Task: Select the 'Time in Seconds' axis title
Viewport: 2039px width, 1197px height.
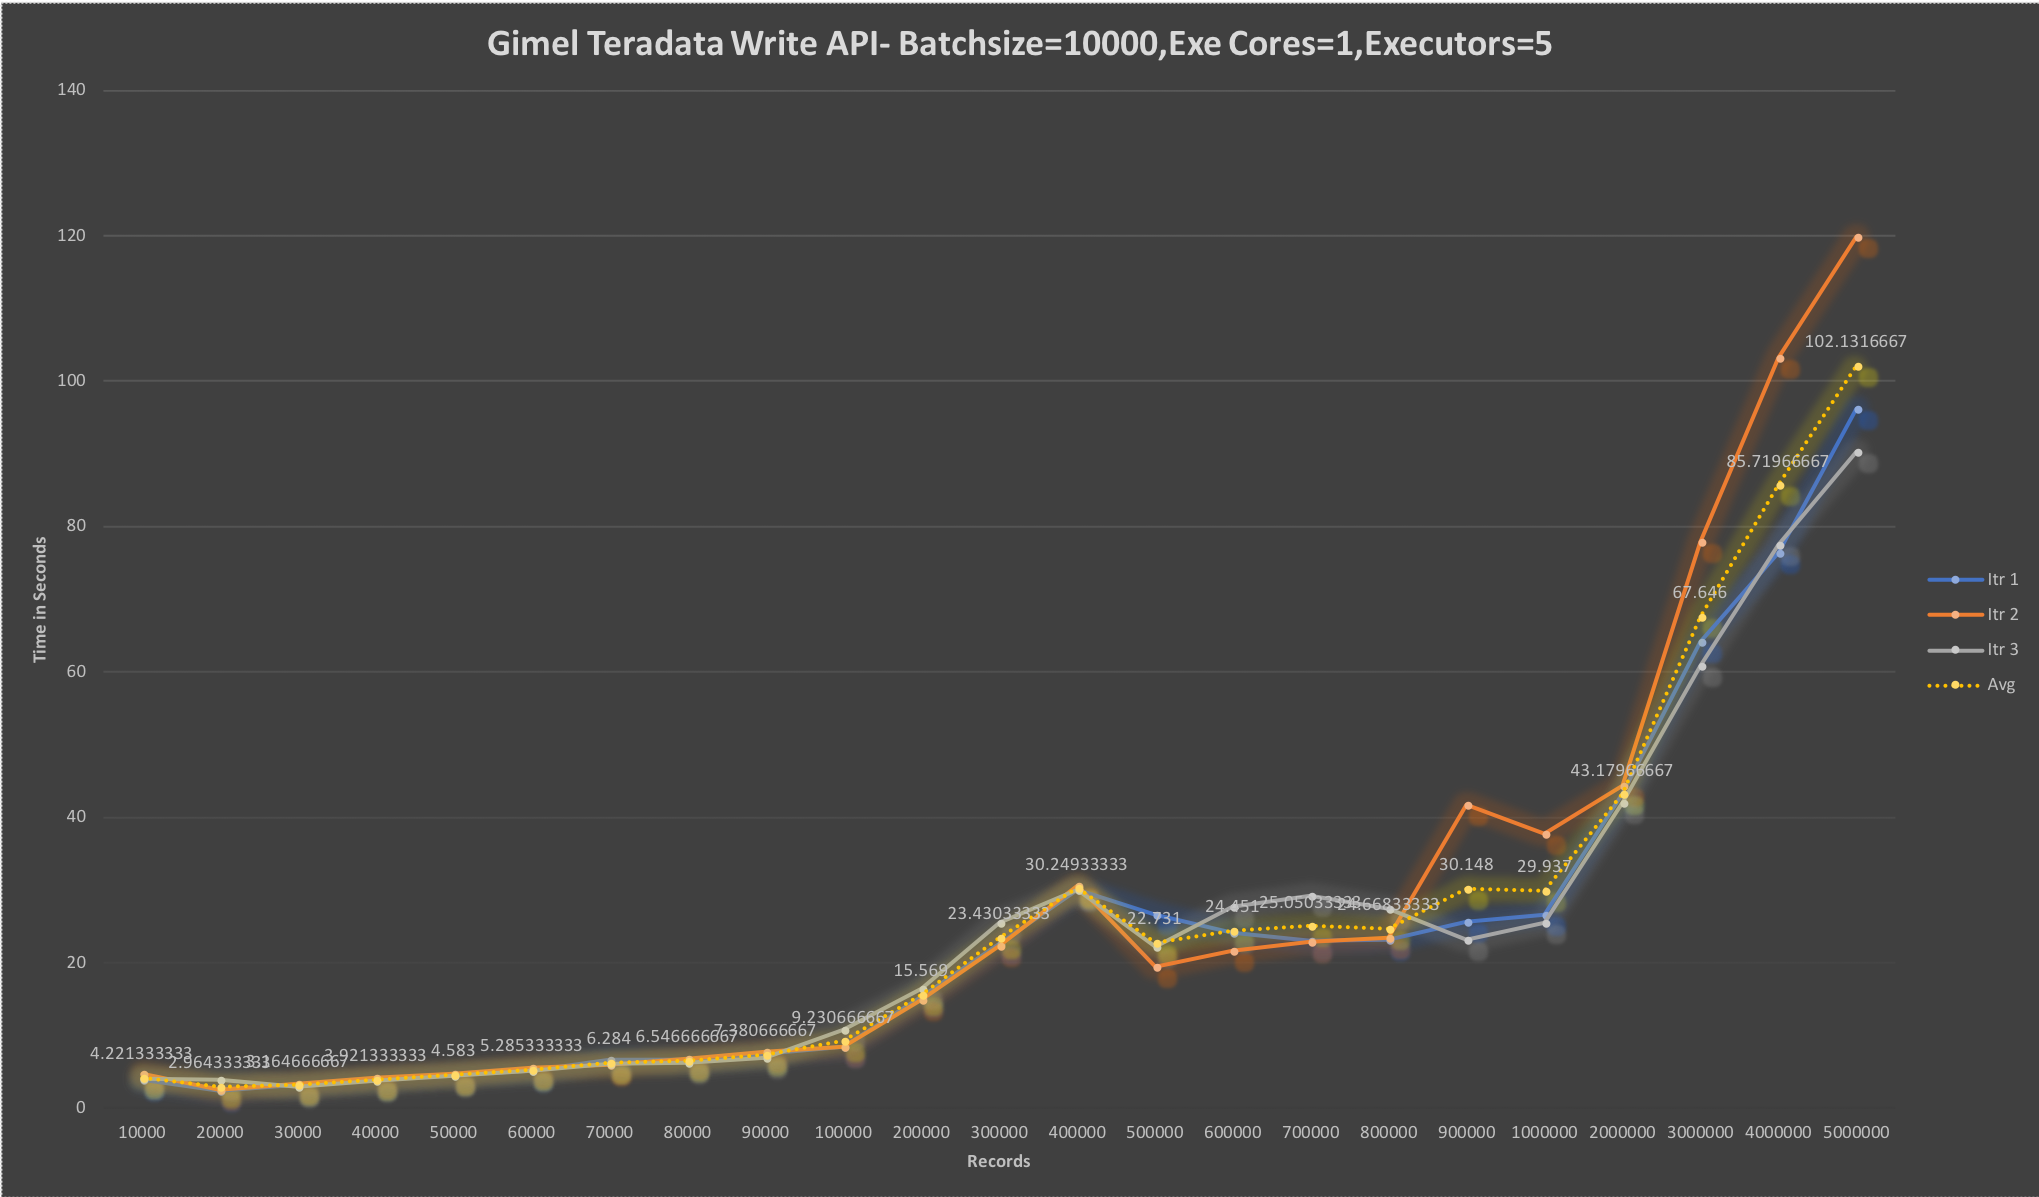Action: tap(40, 599)
